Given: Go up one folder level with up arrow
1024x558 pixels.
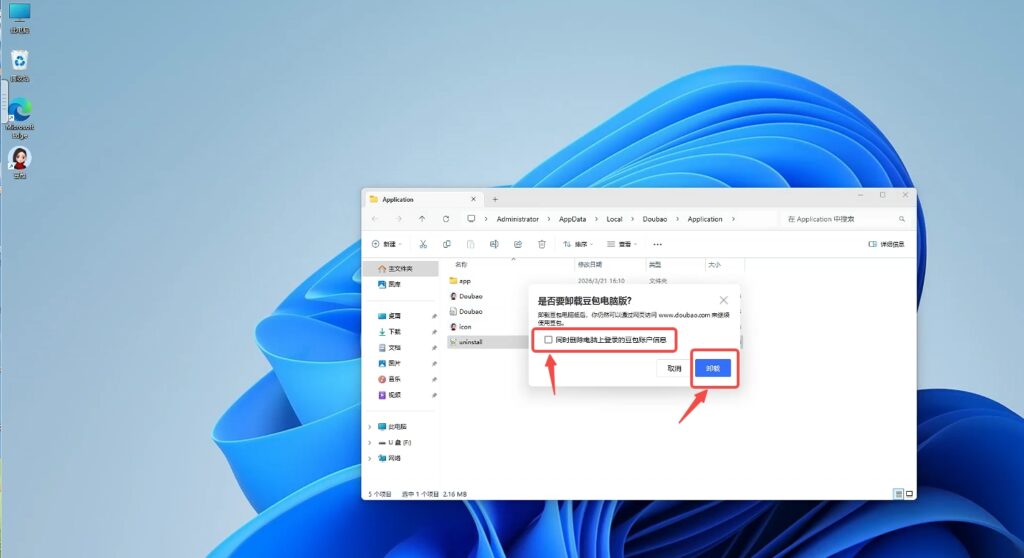Looking at the screenshot, I should coord(422,219).
